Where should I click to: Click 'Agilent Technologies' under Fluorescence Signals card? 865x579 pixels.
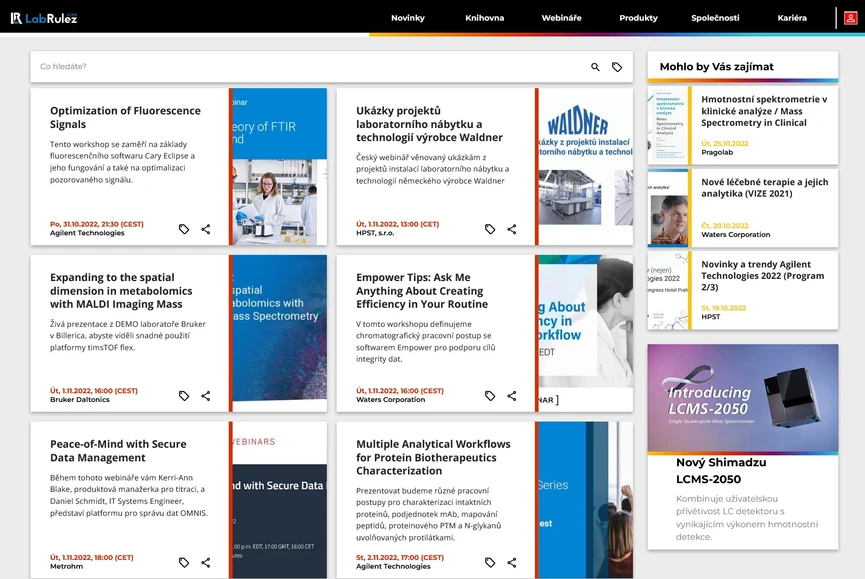click(87, 233)
